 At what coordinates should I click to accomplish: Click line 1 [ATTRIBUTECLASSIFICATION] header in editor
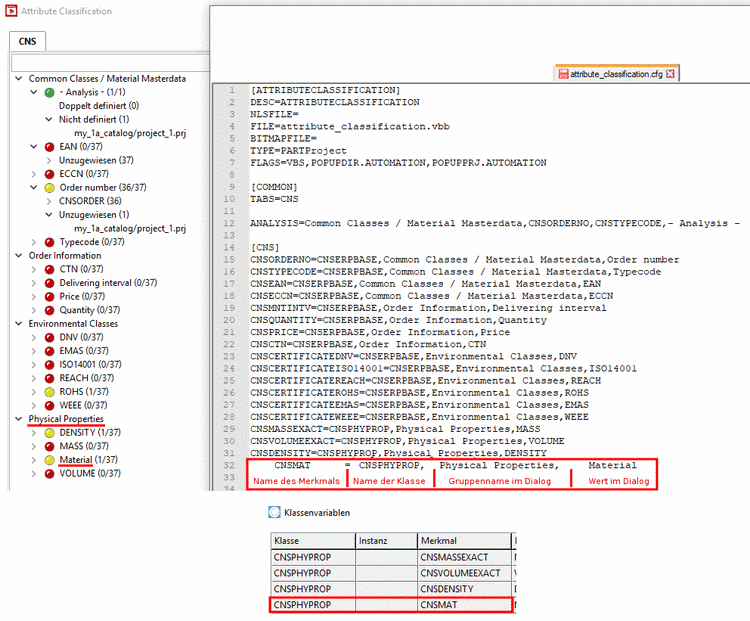(325, 90)
